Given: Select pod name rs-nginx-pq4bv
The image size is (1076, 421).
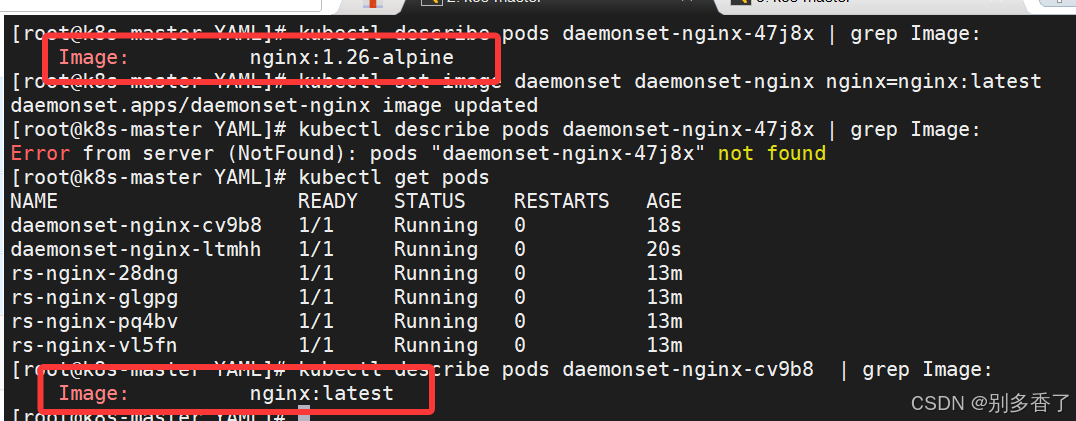Looking at the screenshot, I should [94, 322].
